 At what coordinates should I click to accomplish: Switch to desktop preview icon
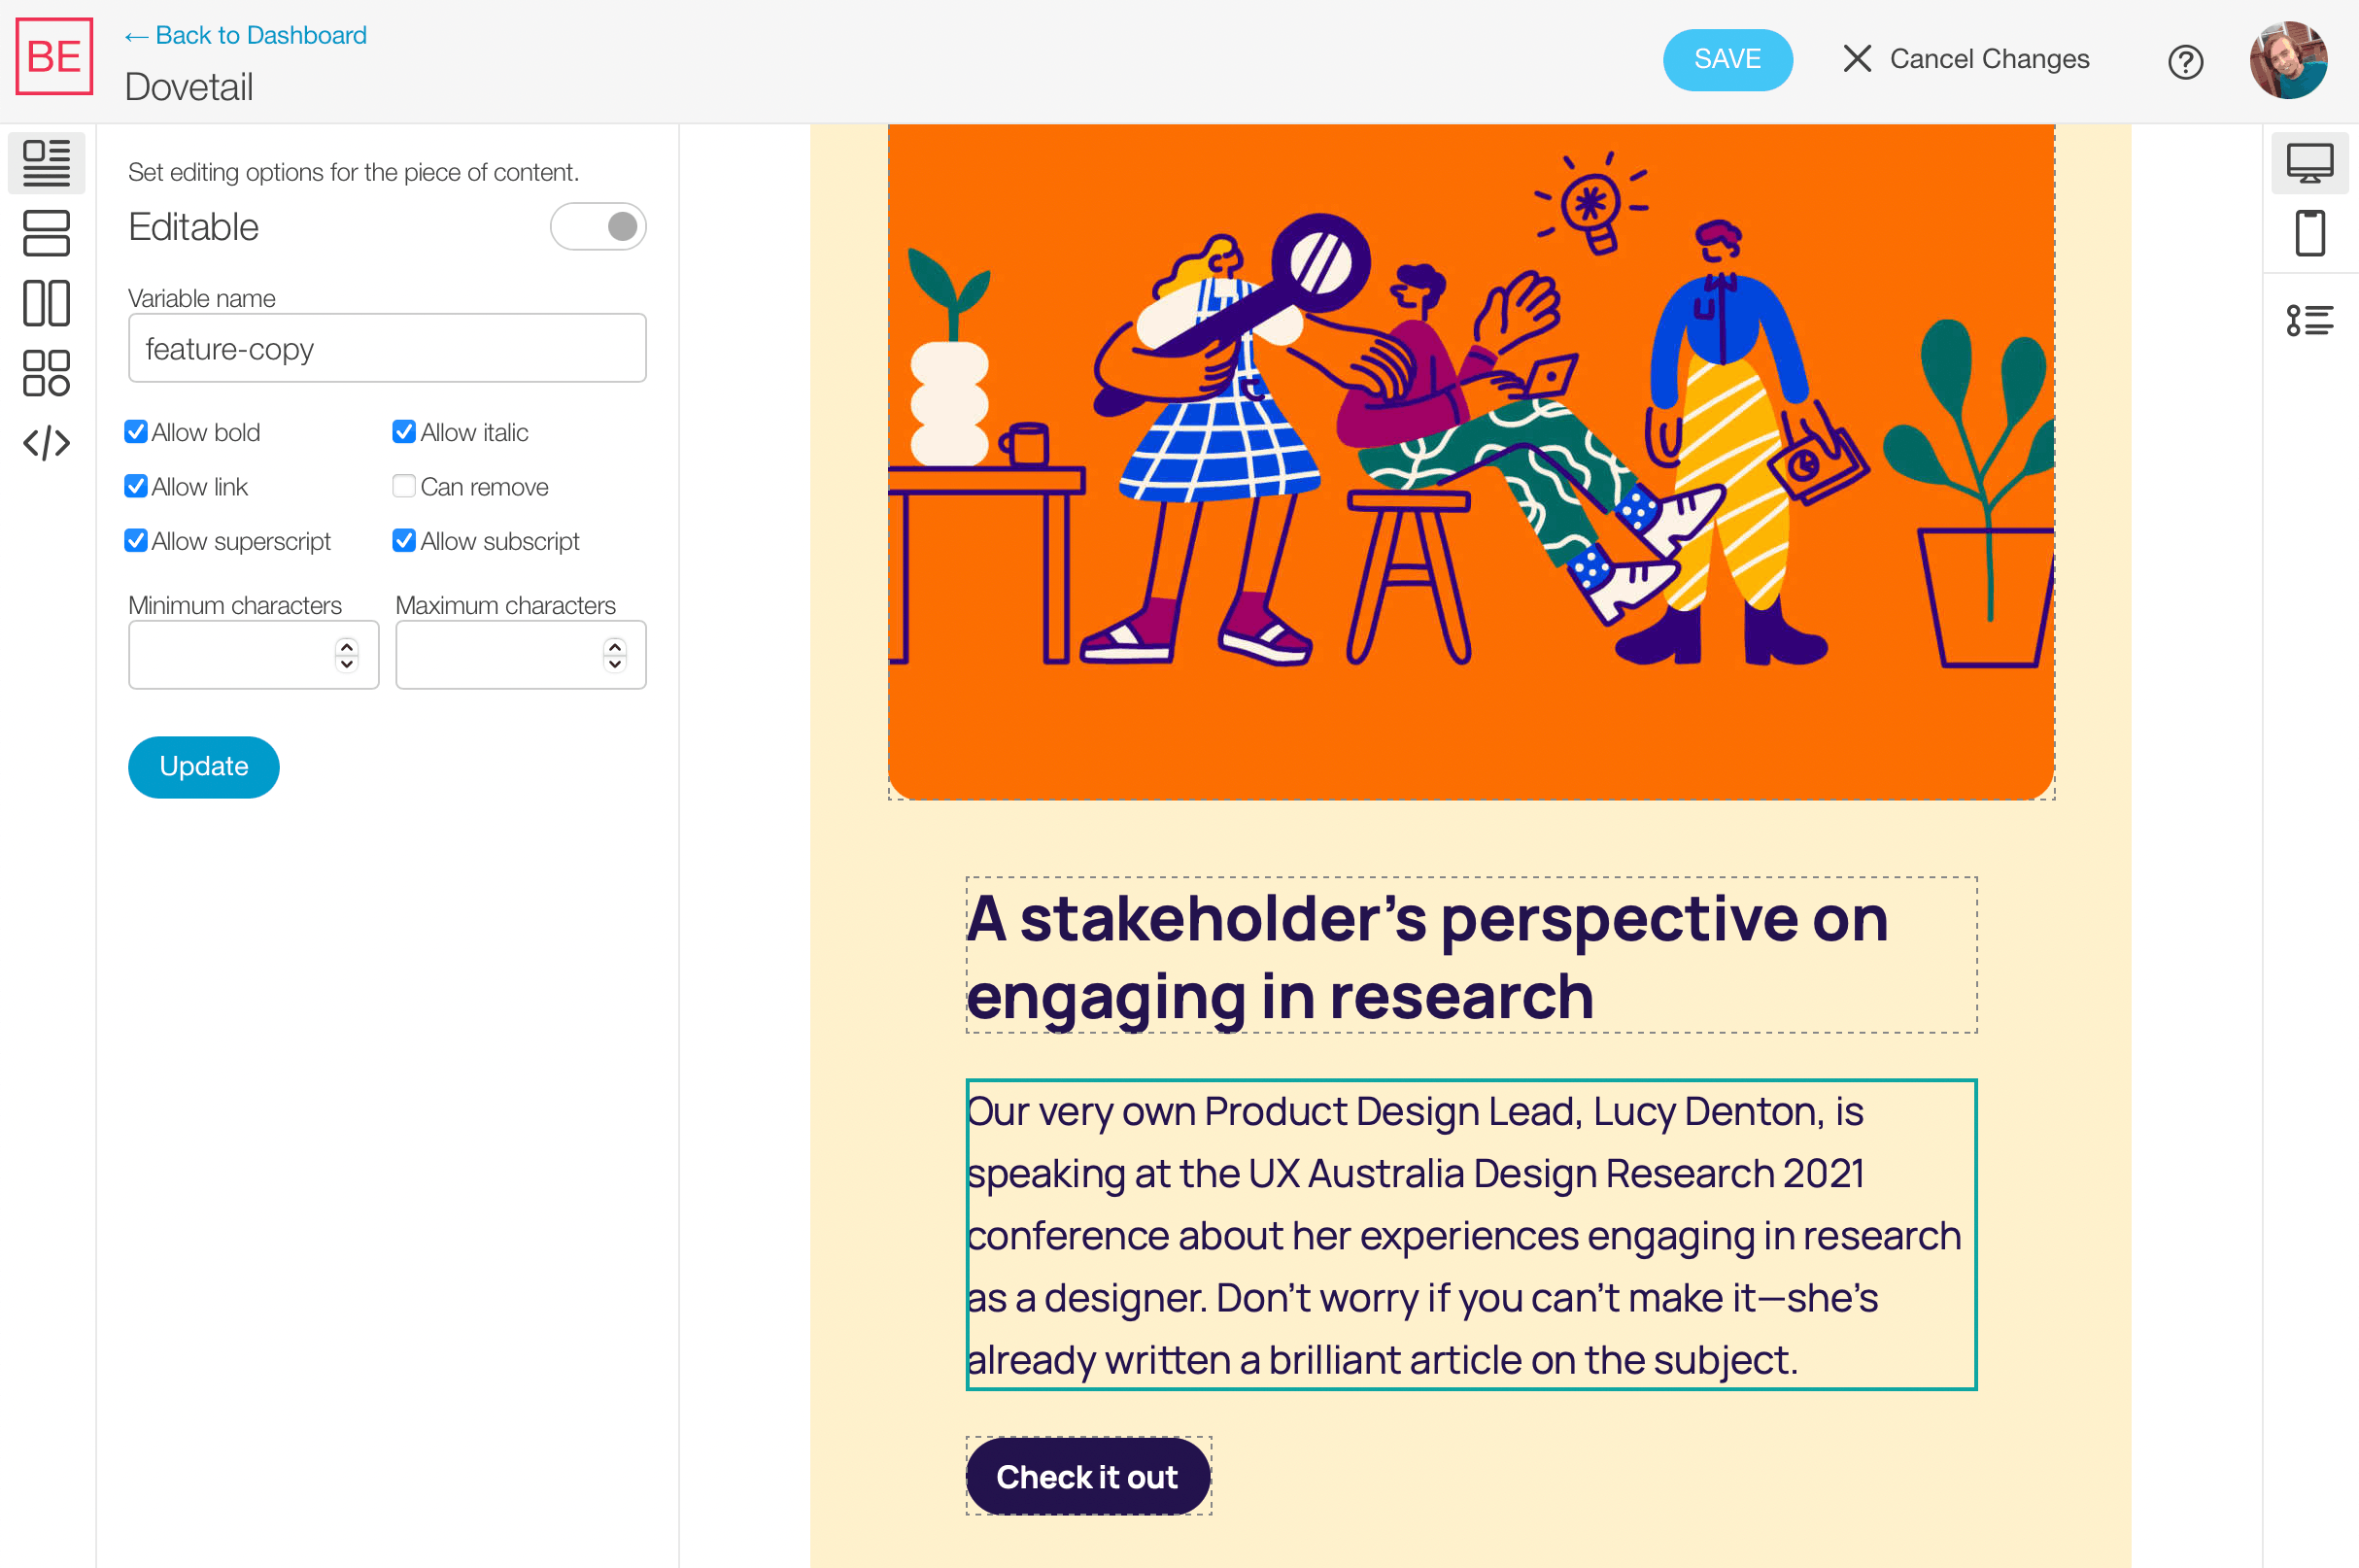point(2309,163)
